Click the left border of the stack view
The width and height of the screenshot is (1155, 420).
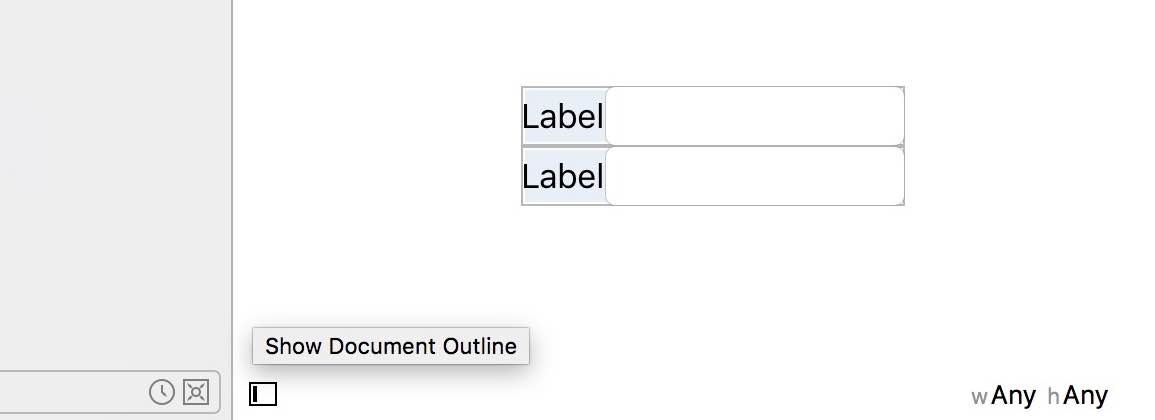pyautogui.click(x=522, y=146)
